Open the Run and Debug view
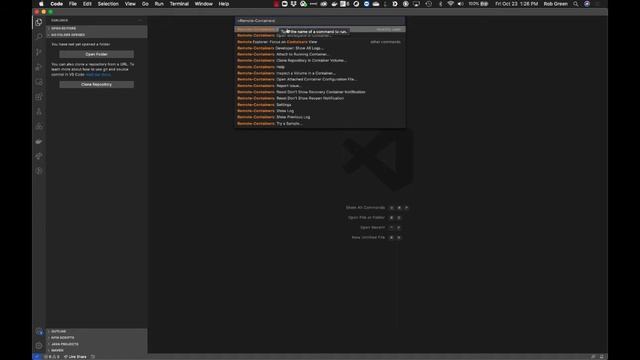640x360 pixels. 39,67
